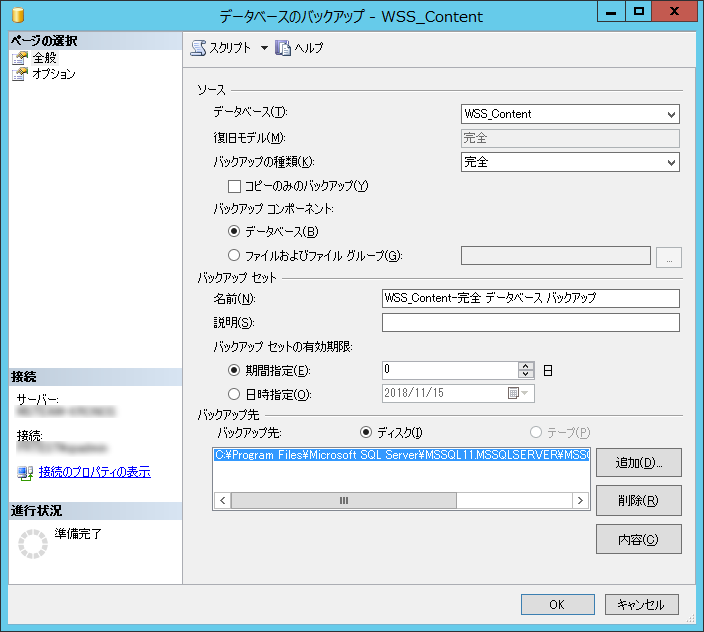This screenshot has width=704, height=632.
Task: Select the オプション page
Action: coord(54,74)
